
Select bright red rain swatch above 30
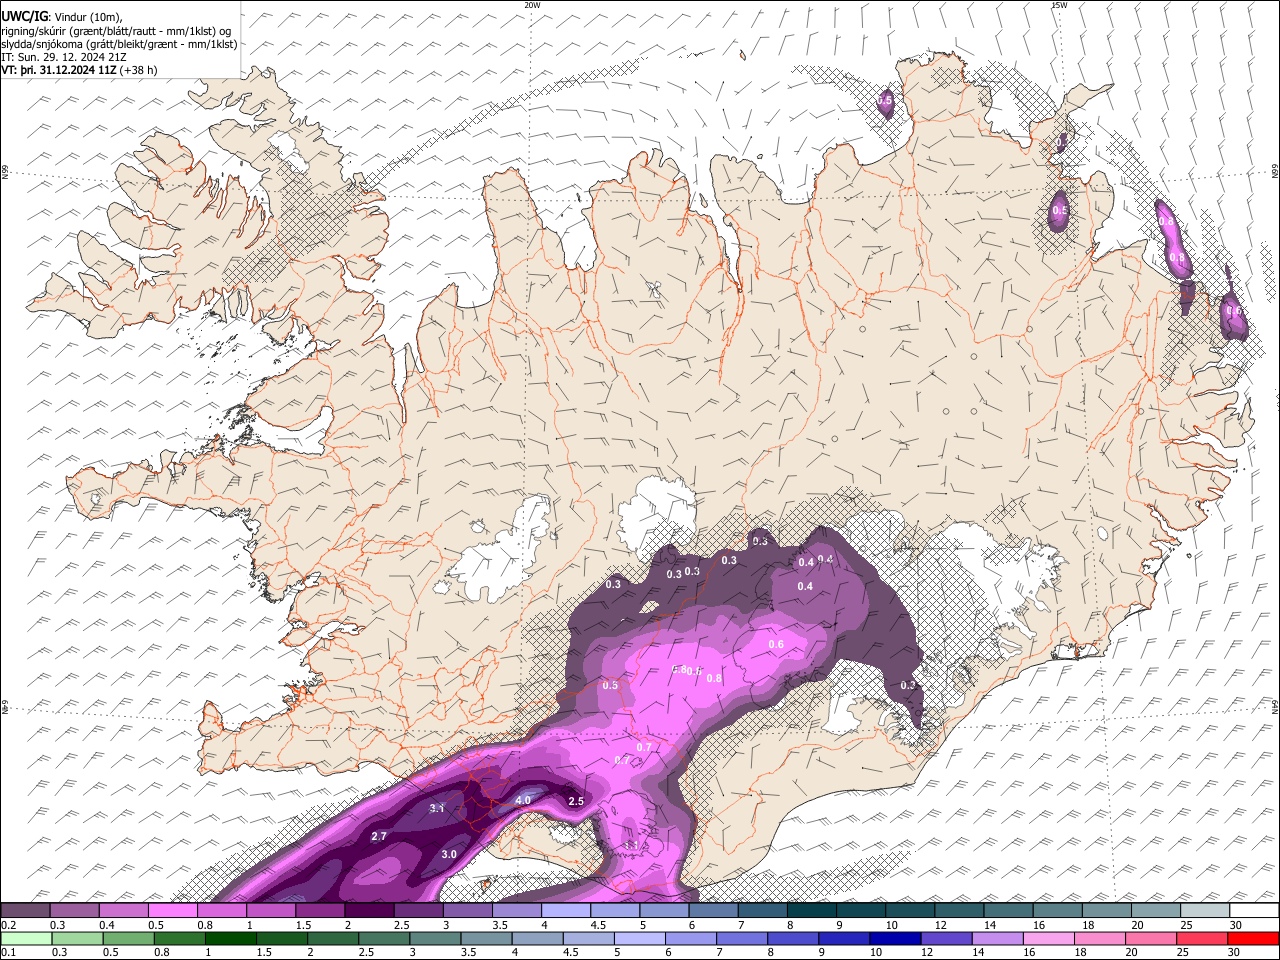[1252, 939]
